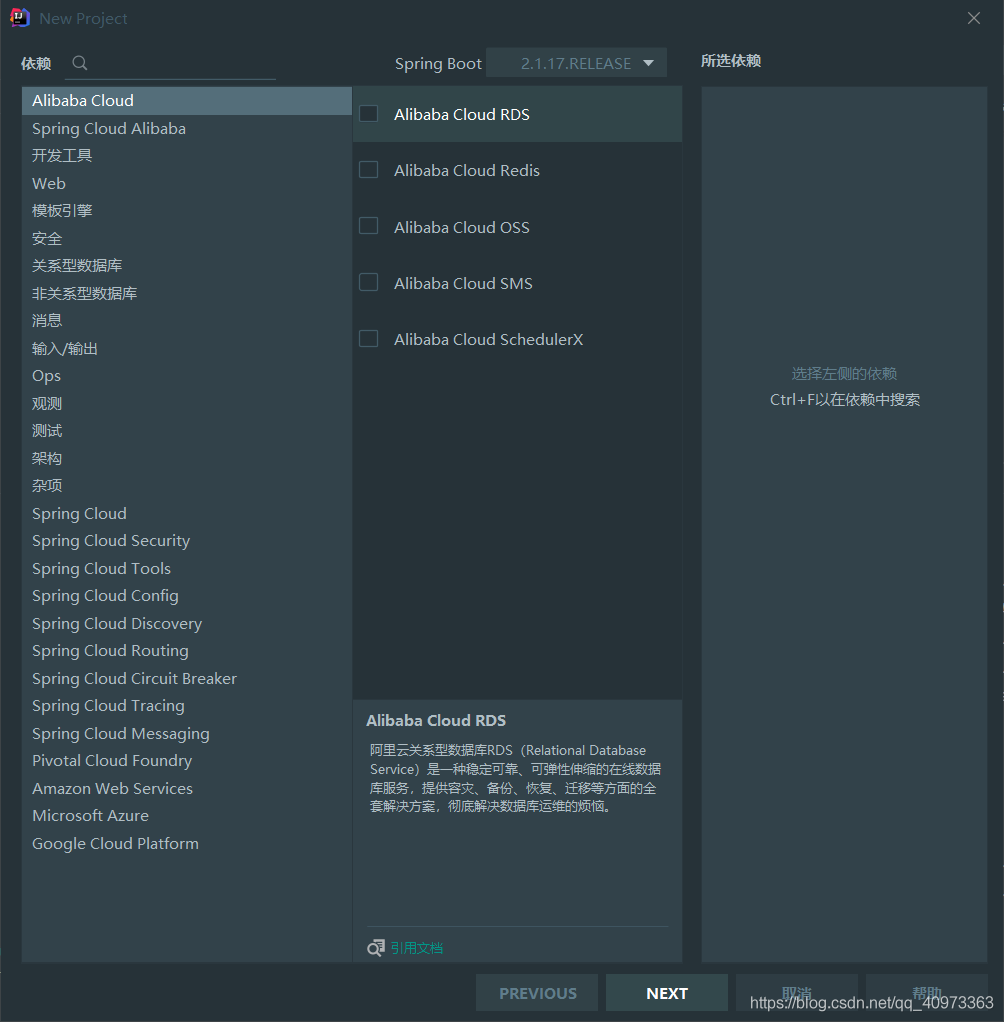Click the NEXT button

(x=666, y=992)
